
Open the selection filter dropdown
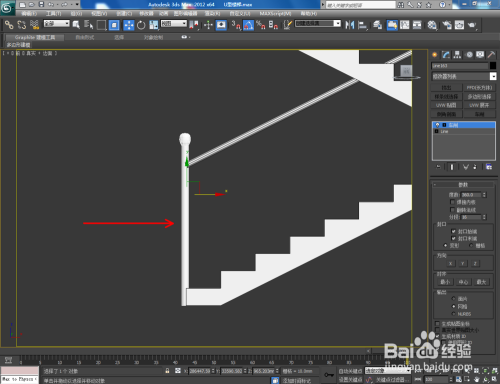pos(57,24)
